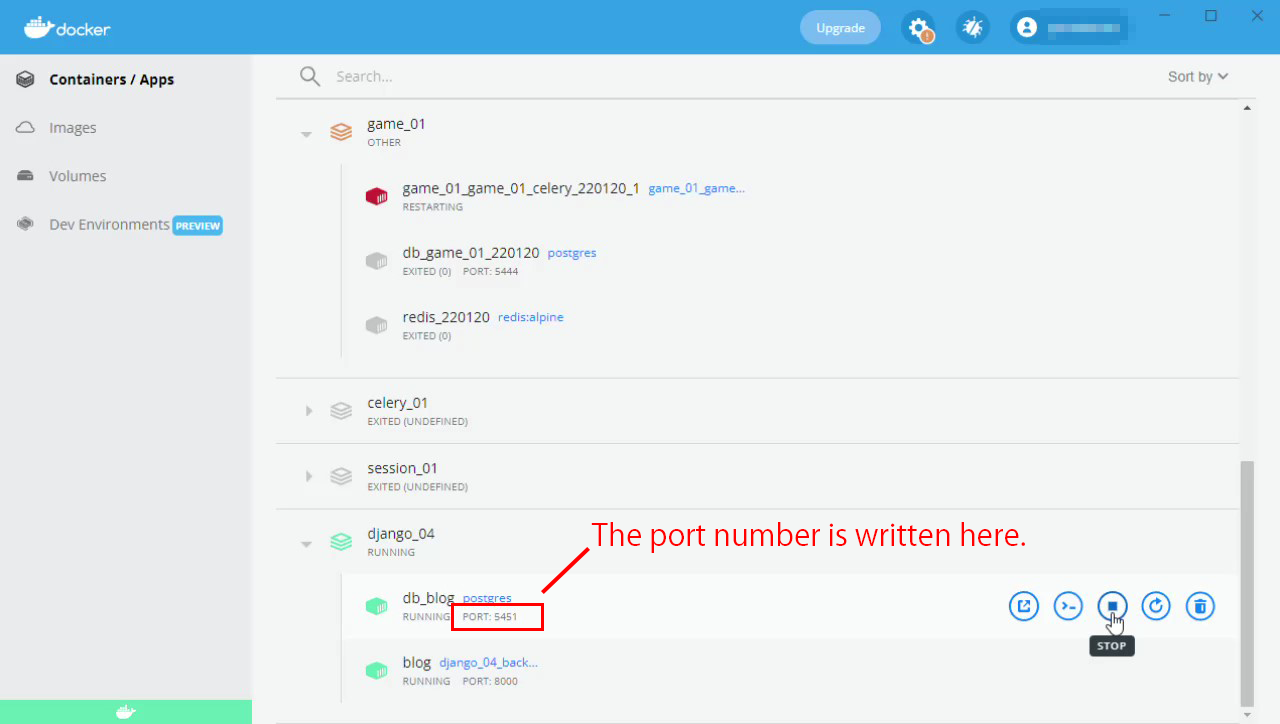Click the red celery container icon

[x=376, y=196]
